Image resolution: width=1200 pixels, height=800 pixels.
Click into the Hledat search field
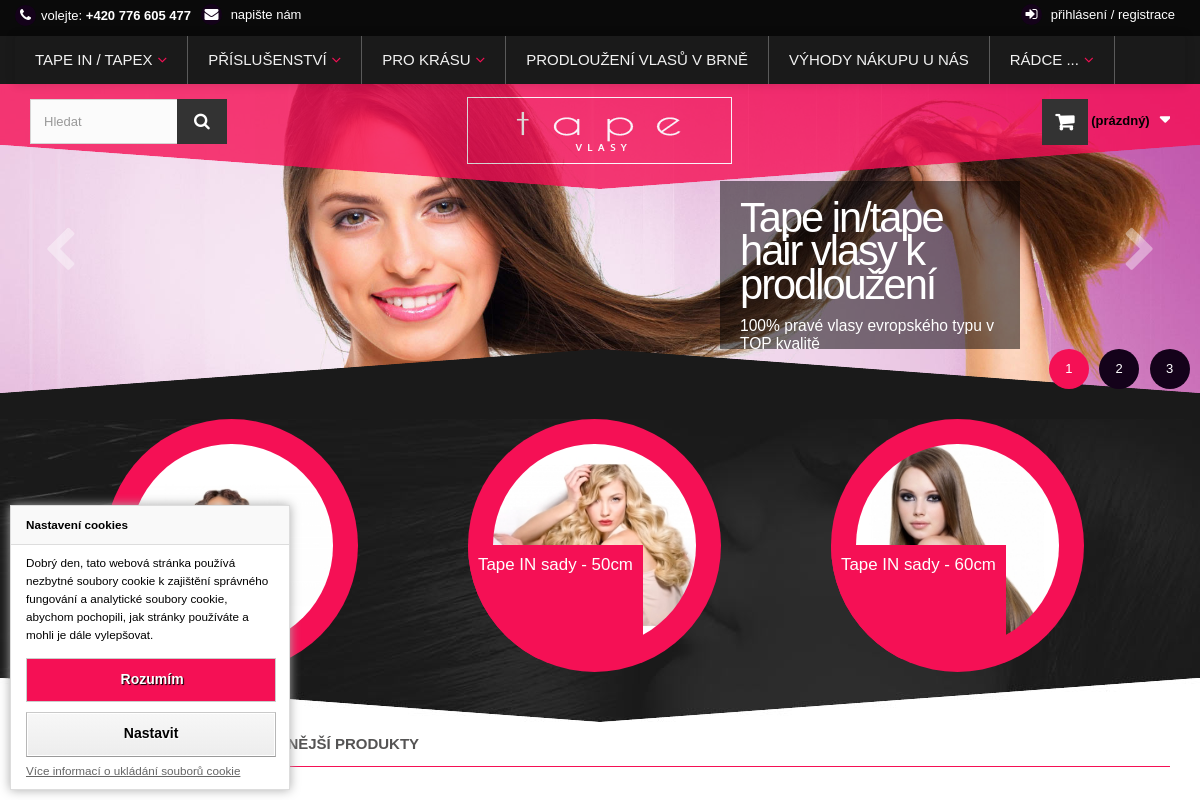coord(104,121)
